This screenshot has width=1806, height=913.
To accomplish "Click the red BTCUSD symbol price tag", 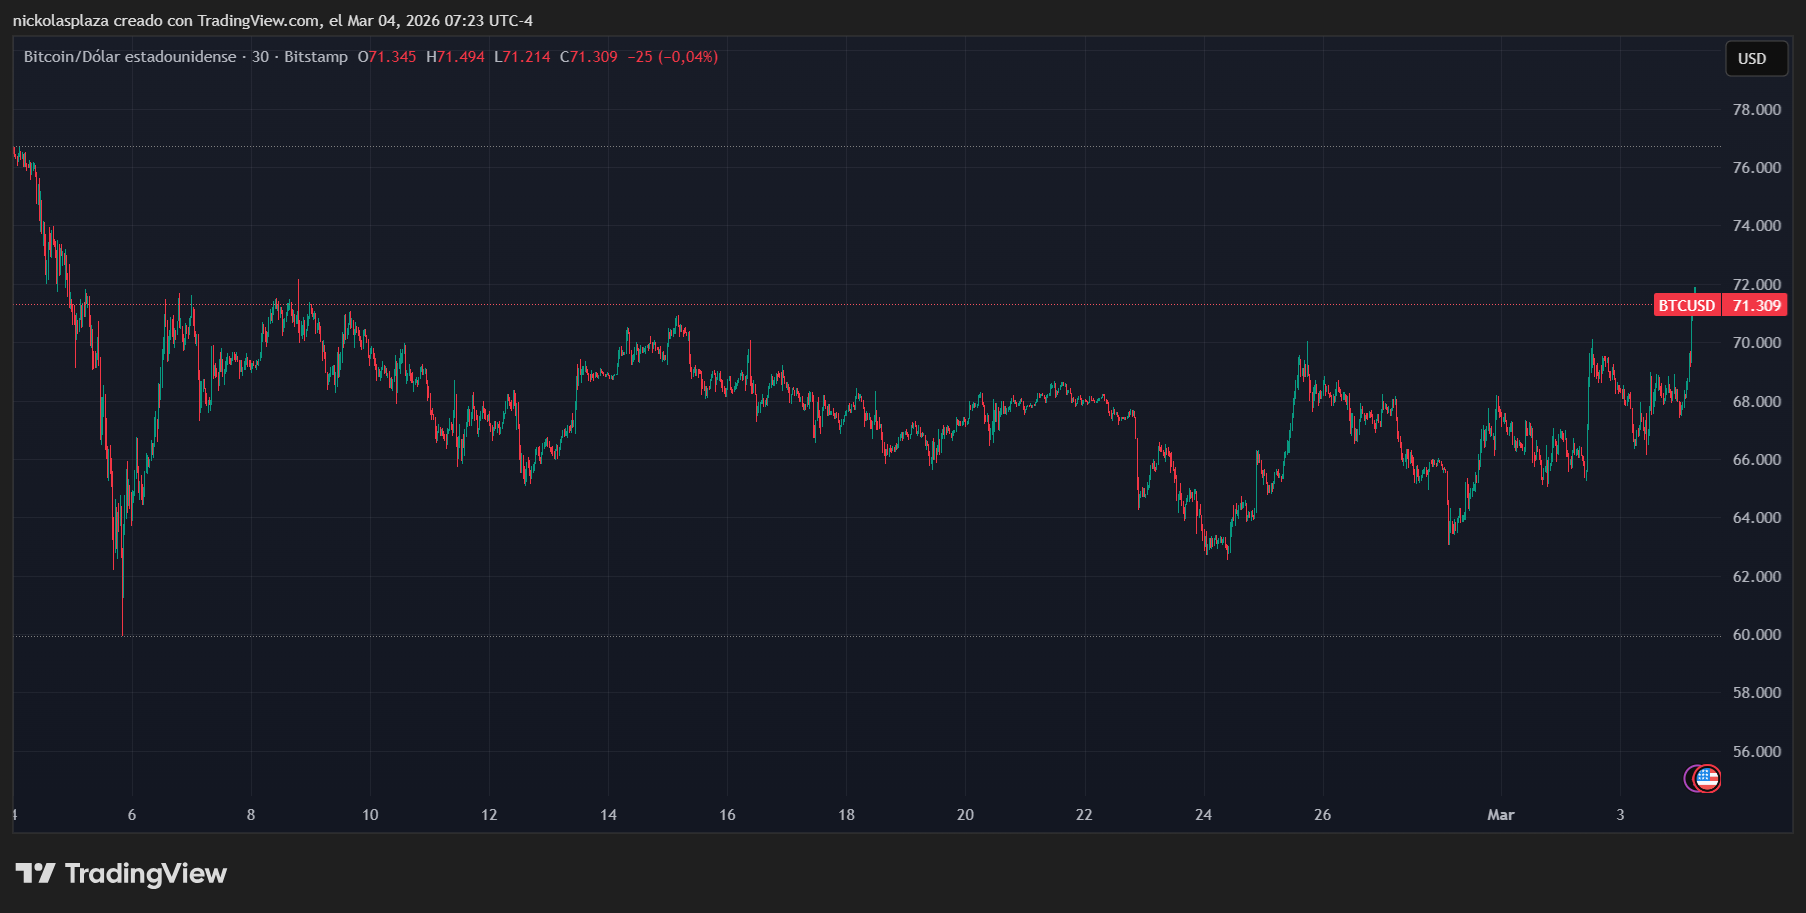I will pos(1686,306).
